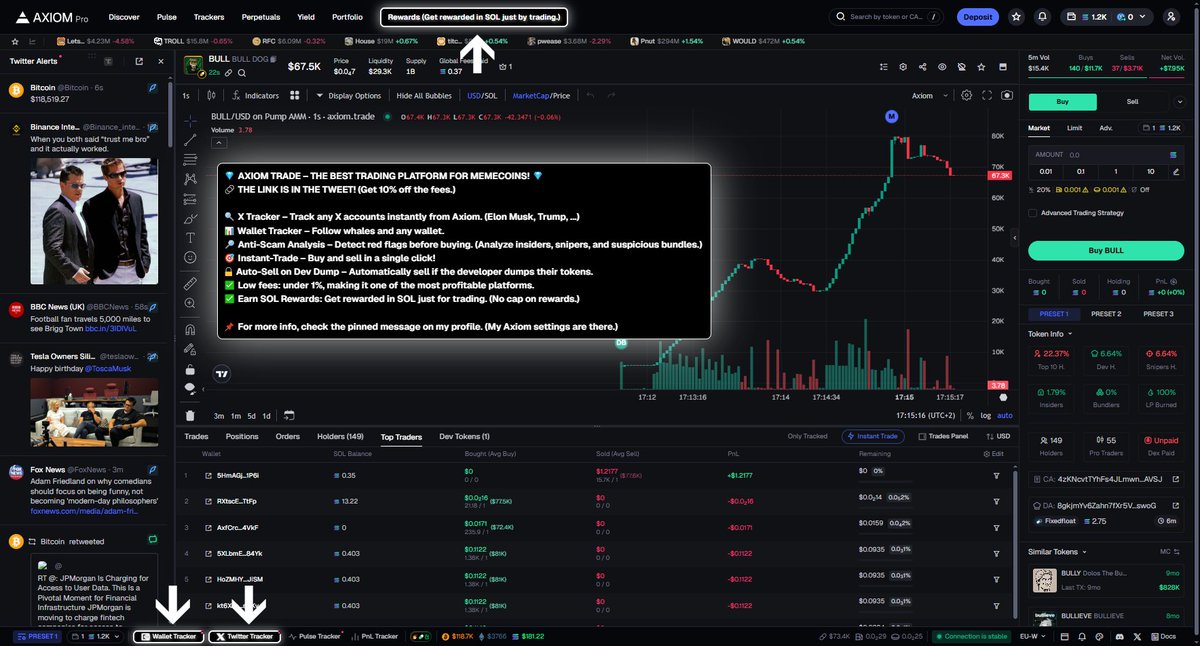Open Display Options dropdown
Image resolution: width=1200 pixels, height=646 pixels.
(348, 96)
